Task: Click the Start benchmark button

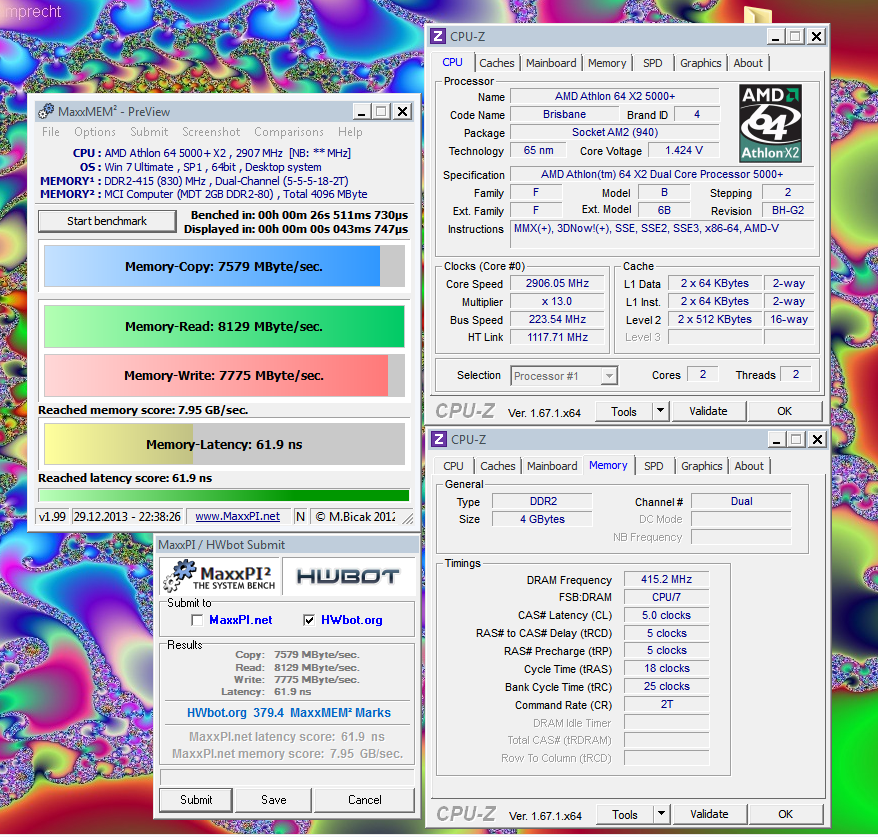Action: click(107, 221)
